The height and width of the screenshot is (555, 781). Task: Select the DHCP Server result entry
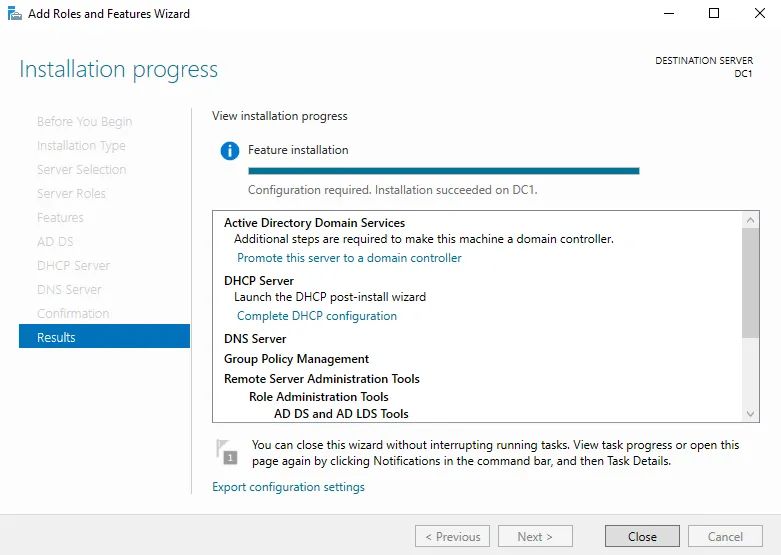(258, 281)
